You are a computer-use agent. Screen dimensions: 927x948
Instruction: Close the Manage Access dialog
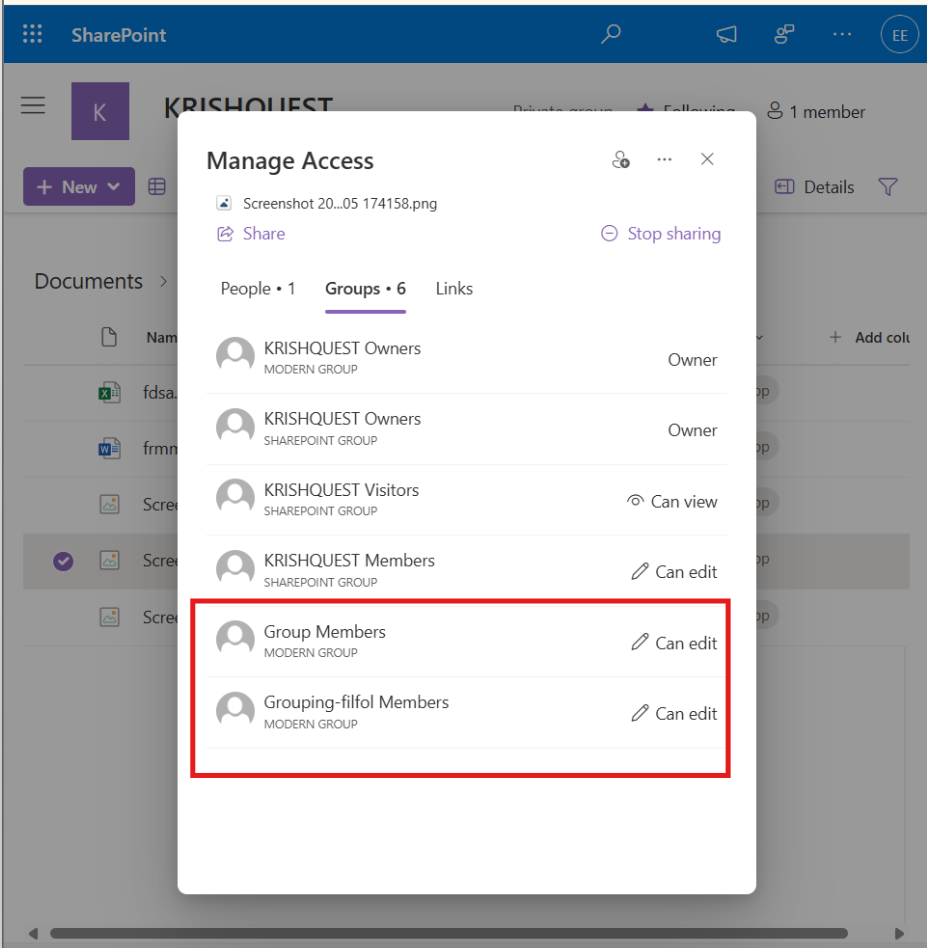707,159
